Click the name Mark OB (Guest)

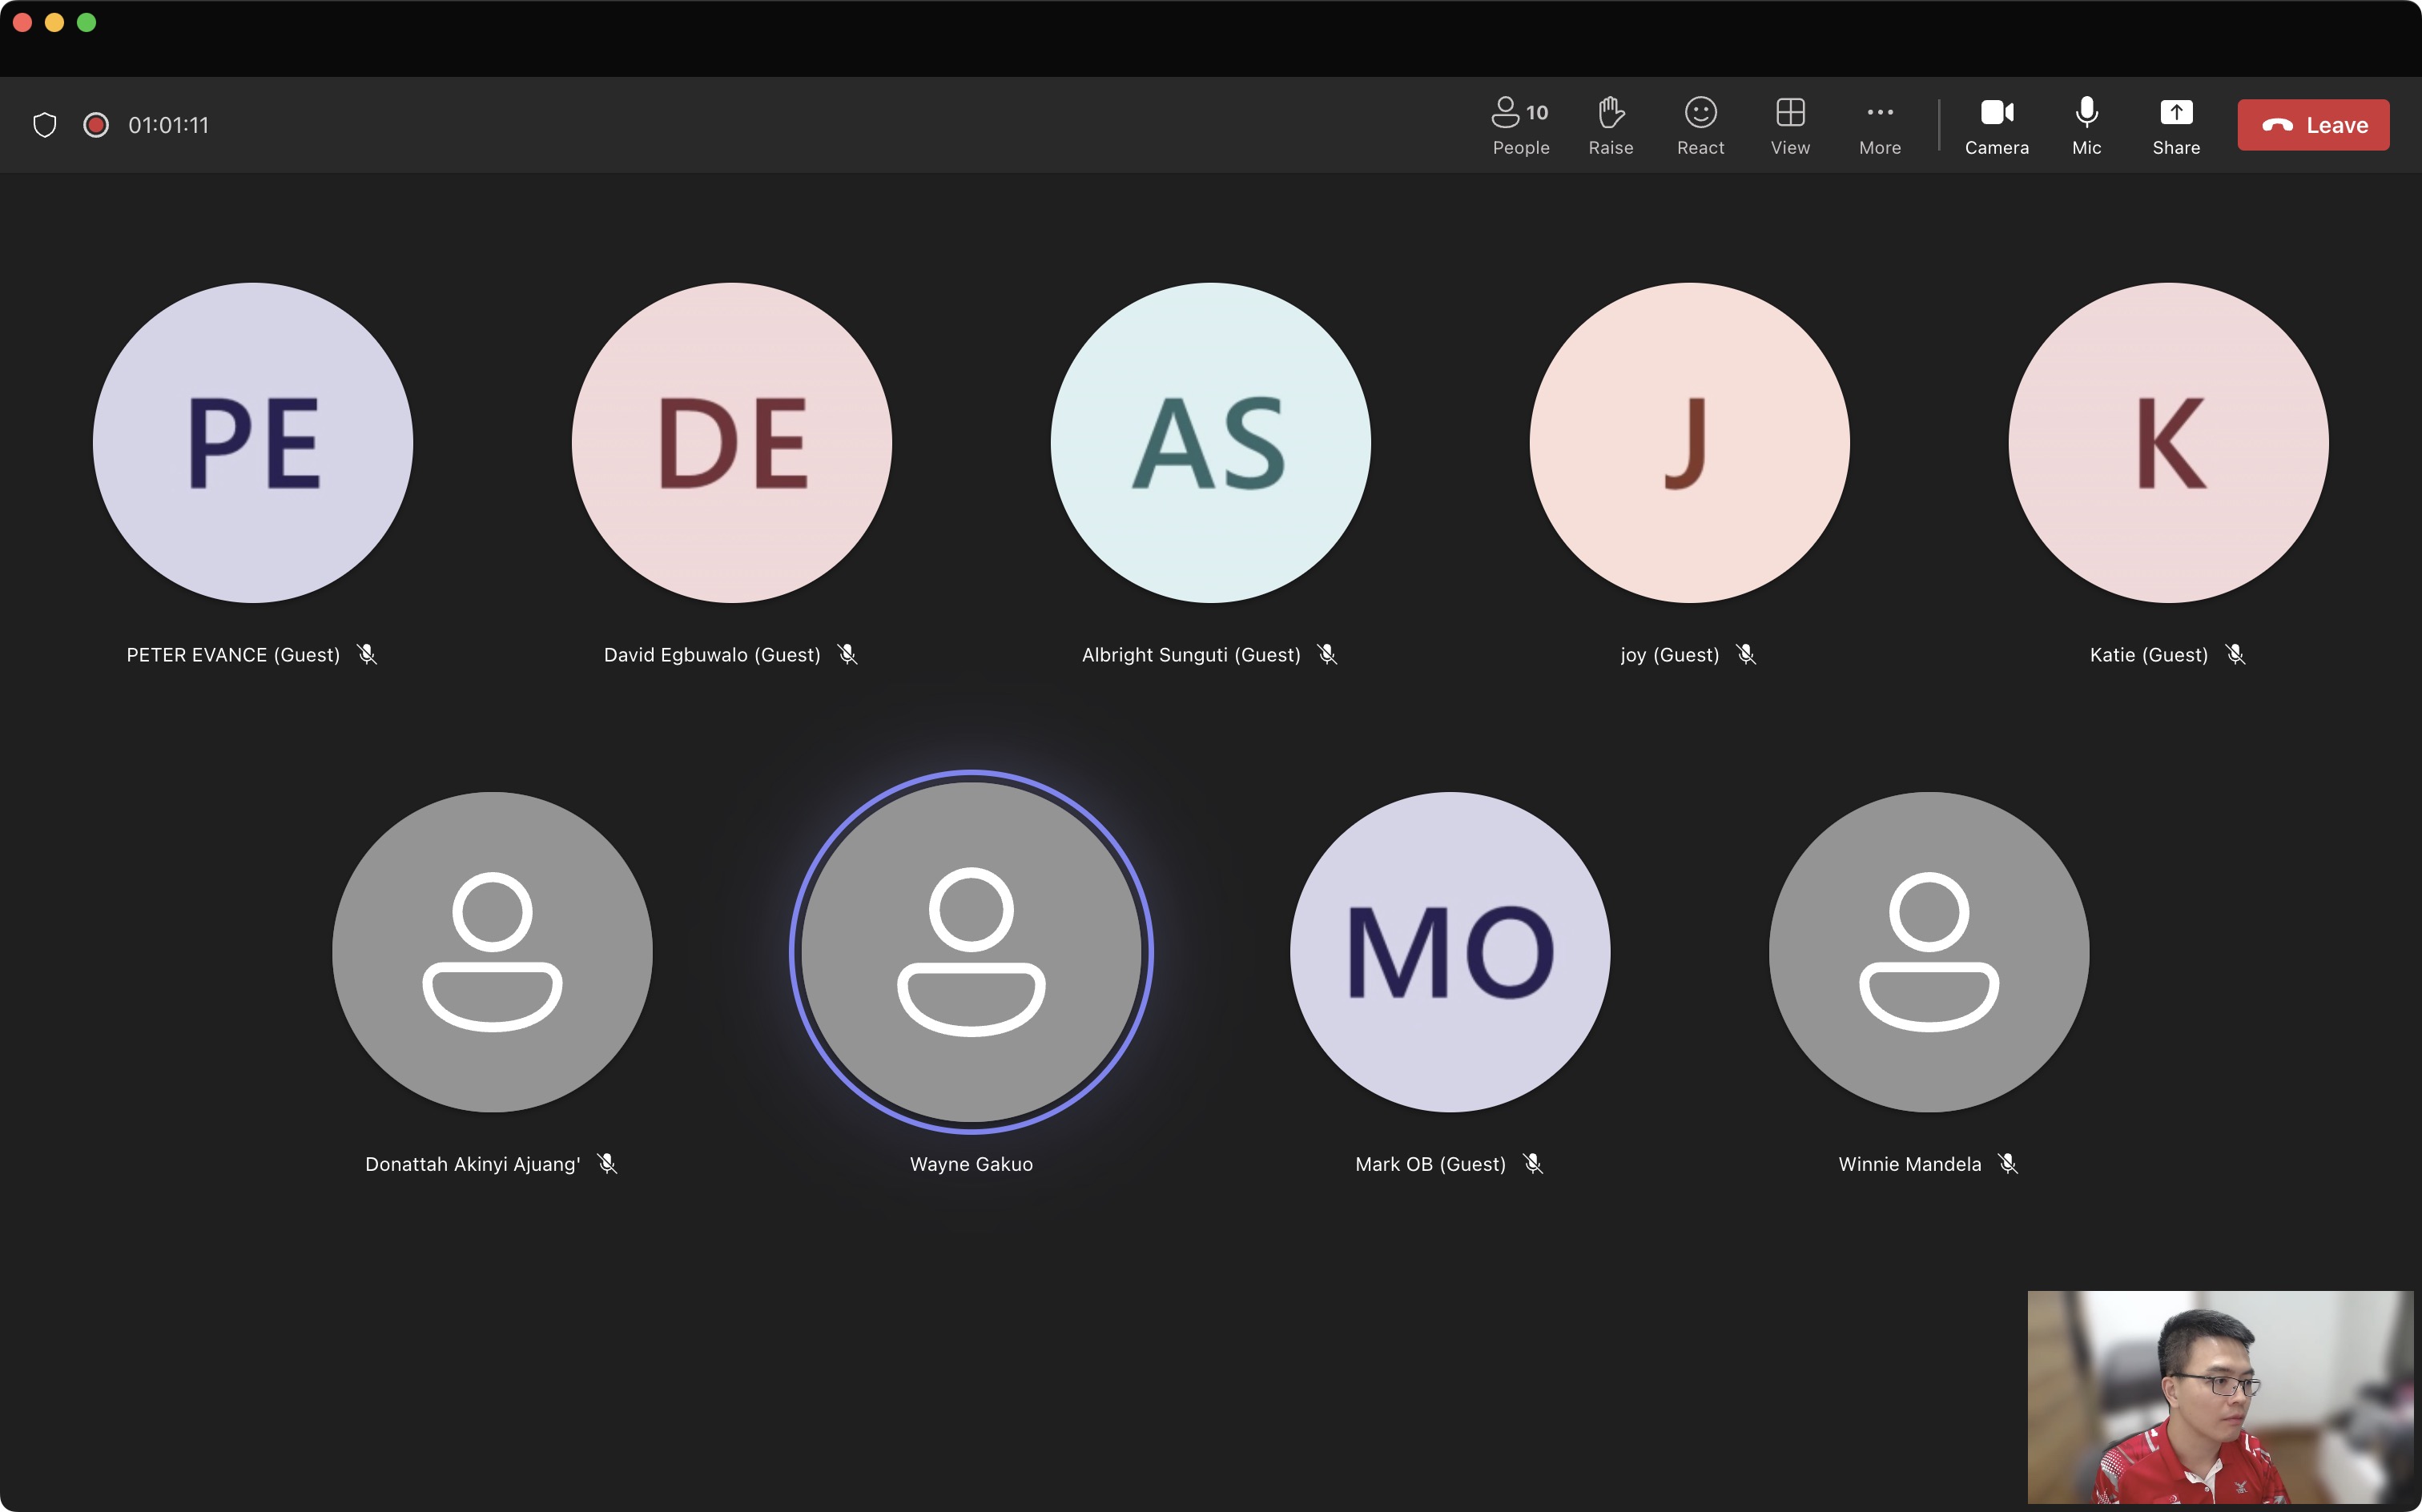tap(1430, 1164)
